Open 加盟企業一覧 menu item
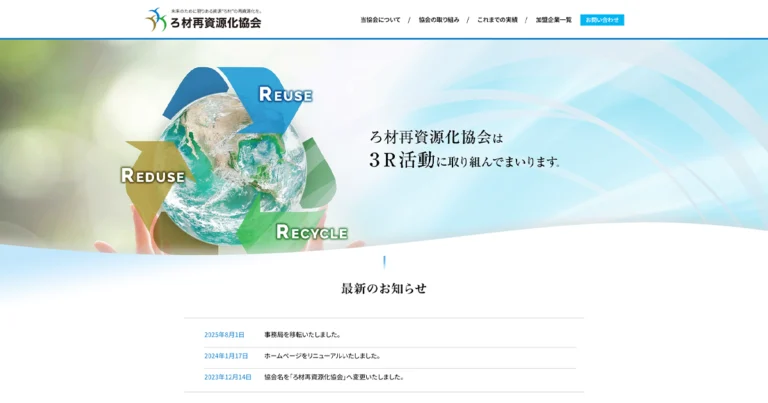The height and width of the screenshot is (403, 768). click(553, 20)
